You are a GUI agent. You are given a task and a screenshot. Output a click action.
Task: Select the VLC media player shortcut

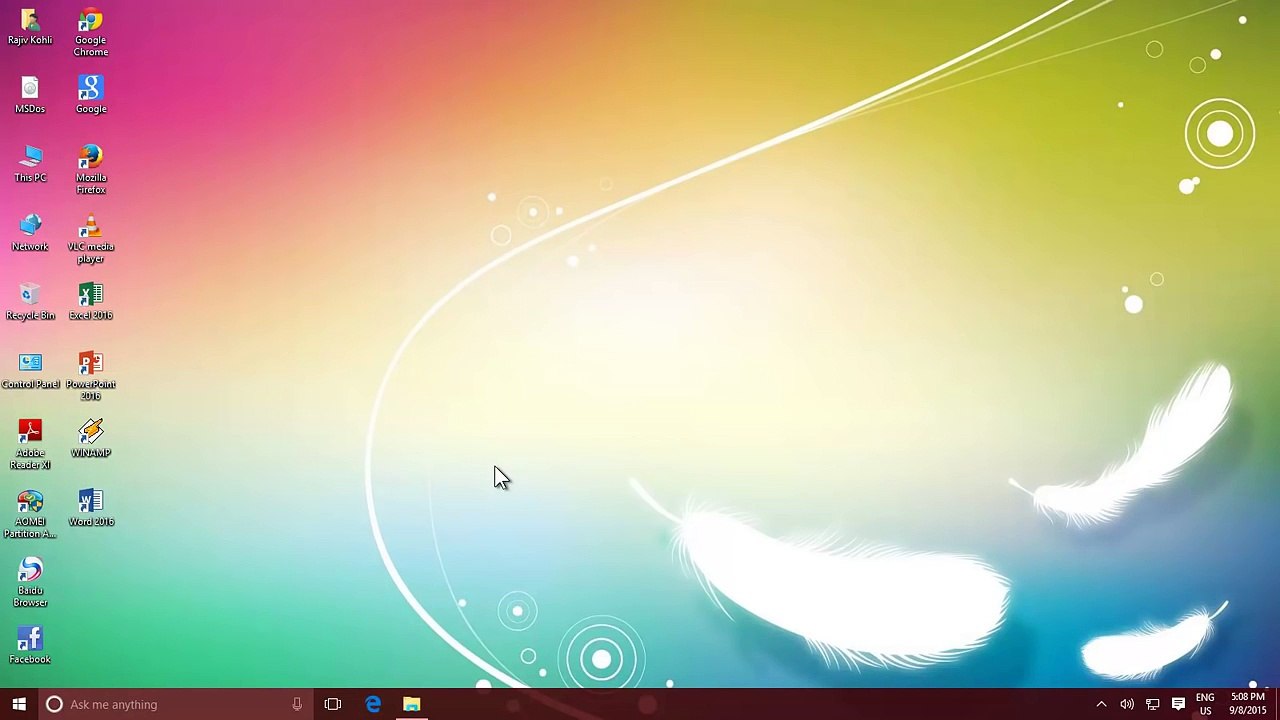(x=90, y=239)
